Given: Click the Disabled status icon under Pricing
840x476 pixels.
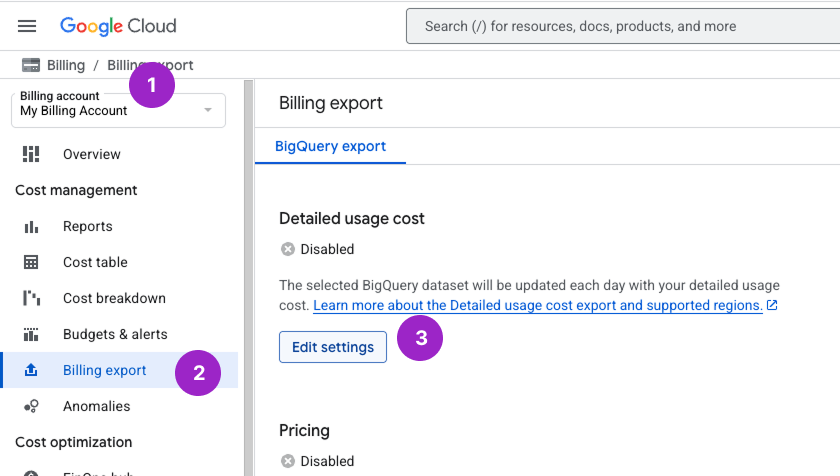Looking at the screenshot, I should pyautogui.click(x=288, y=461).
